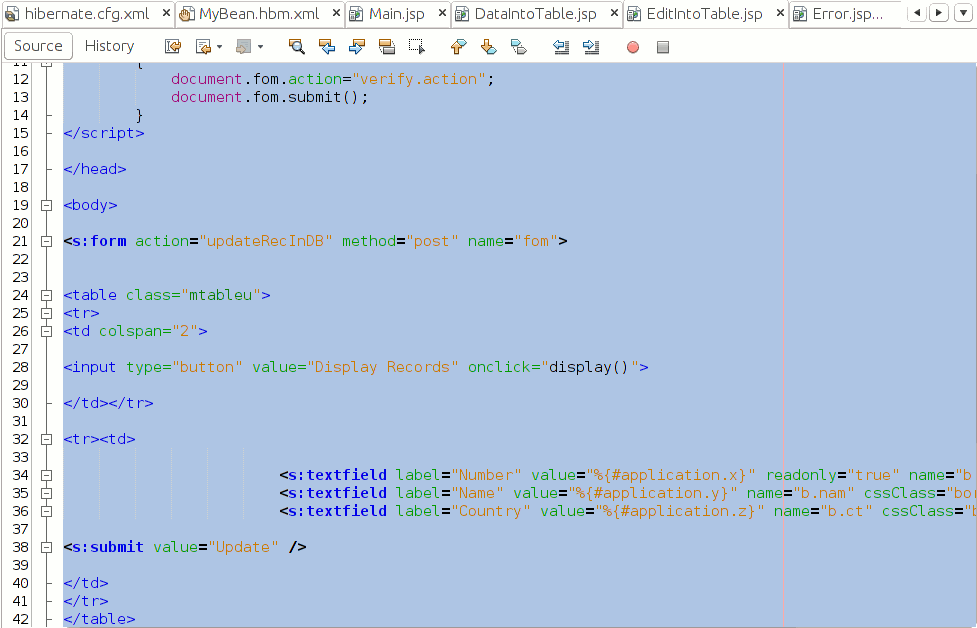This screenshot has width=977, height=628.
Task: Click the display() onclick handler text
Action: [x=589, y=367]
